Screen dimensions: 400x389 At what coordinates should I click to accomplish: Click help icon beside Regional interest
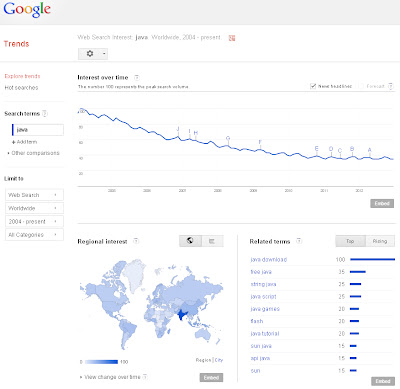[x=136, y=241]
